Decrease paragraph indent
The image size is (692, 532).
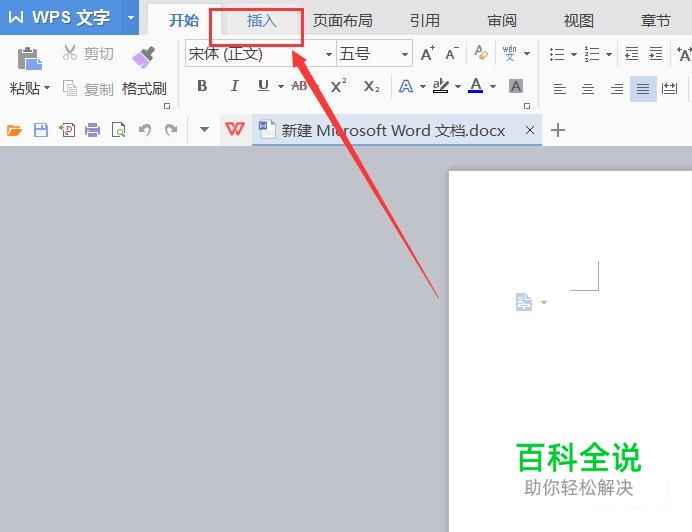tap(632, 53)
